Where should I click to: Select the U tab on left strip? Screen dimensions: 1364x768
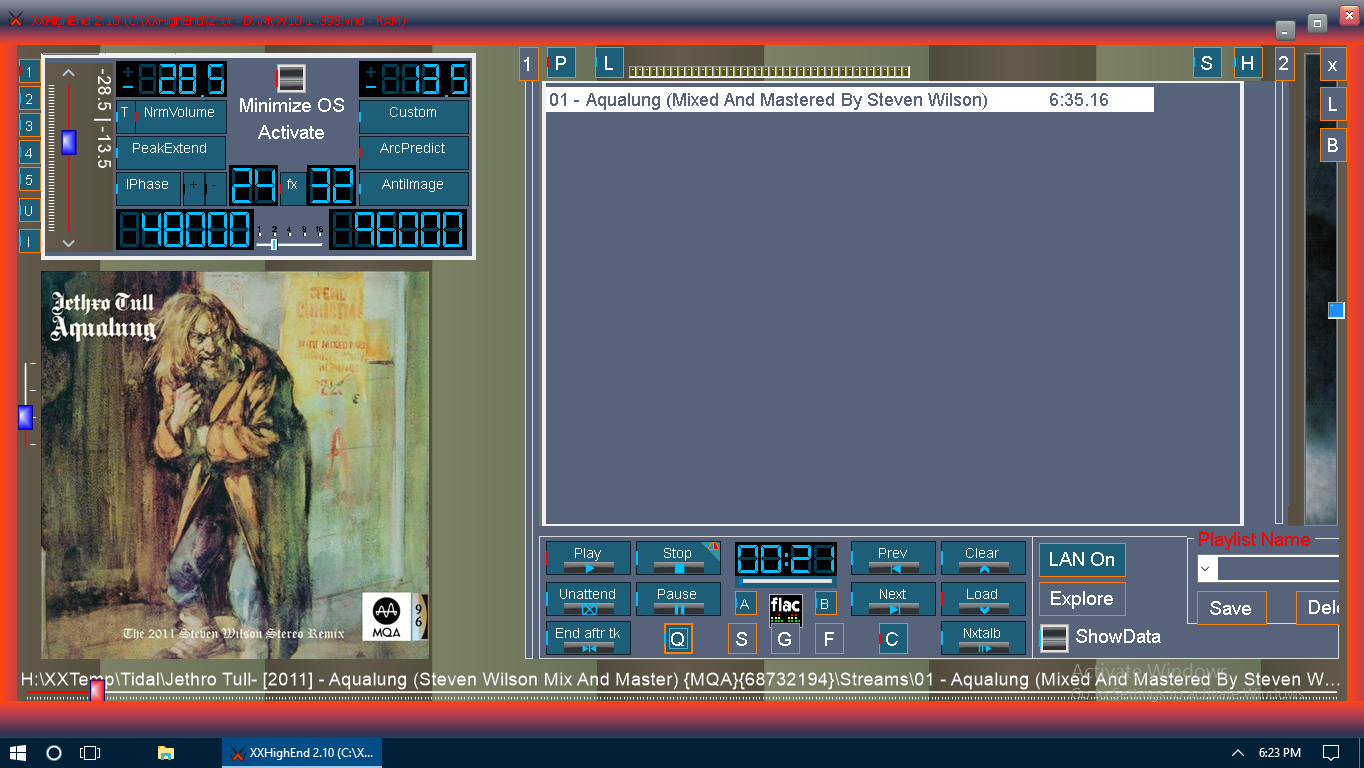pyautogui.click(x=30, y=211)
